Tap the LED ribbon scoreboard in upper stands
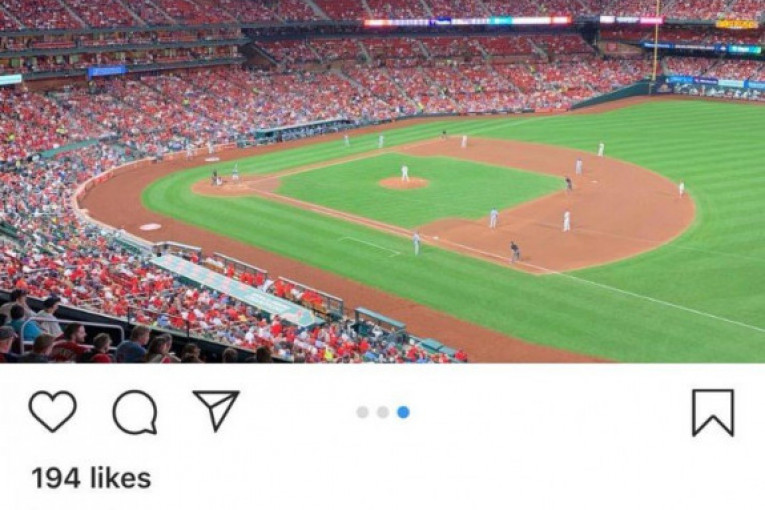This screenshot has height=510, width=765. (x=467, y=21)
